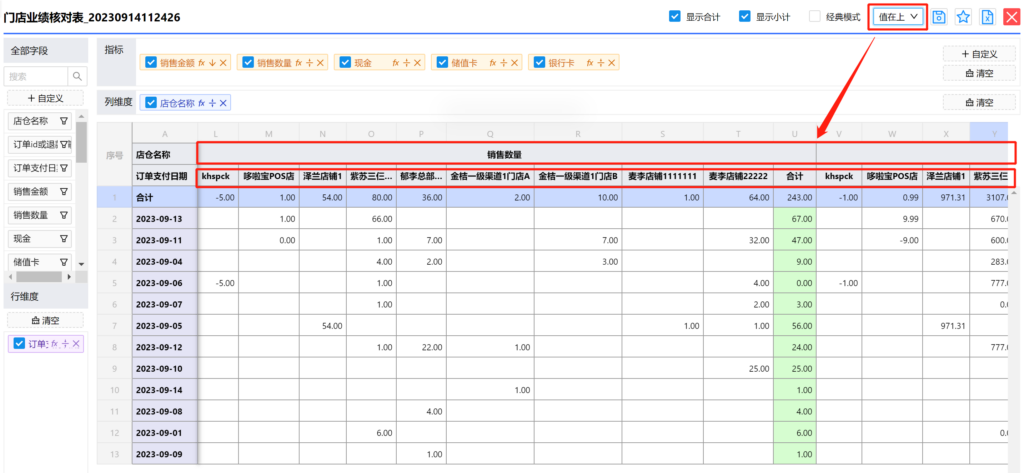Click sort icon on 银行卡 metric chip
This screenshot has width=1024, height=473.
[x=601, y=63]
